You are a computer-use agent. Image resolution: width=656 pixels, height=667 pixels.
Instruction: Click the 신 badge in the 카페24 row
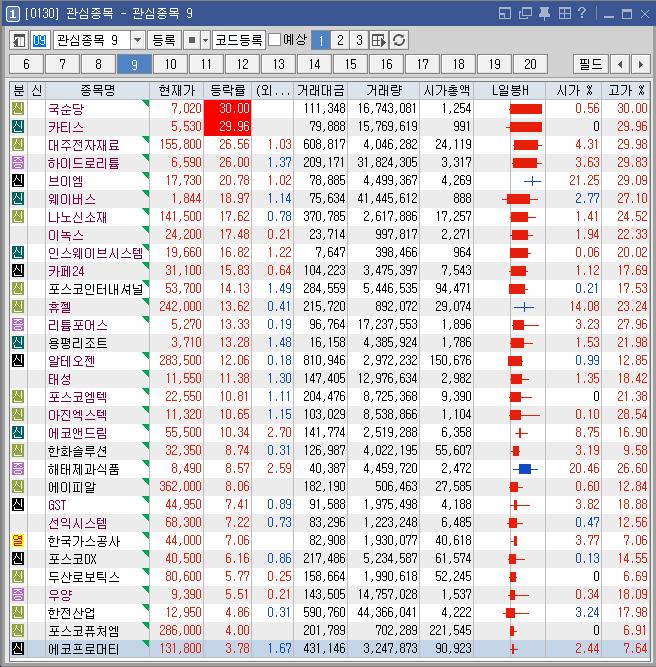(17, 271)
